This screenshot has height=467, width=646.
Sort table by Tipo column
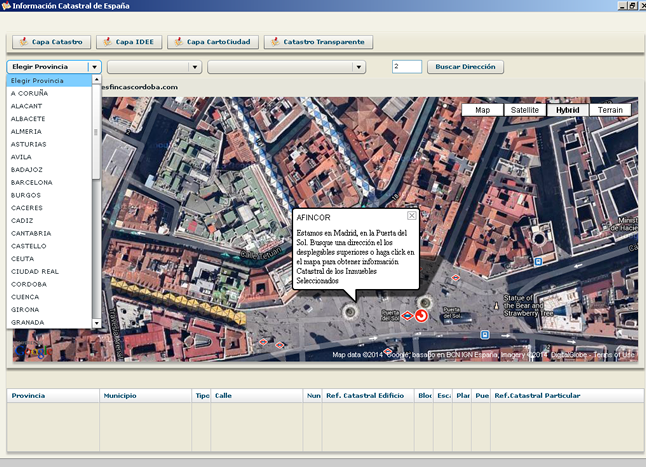coord(201,396)
